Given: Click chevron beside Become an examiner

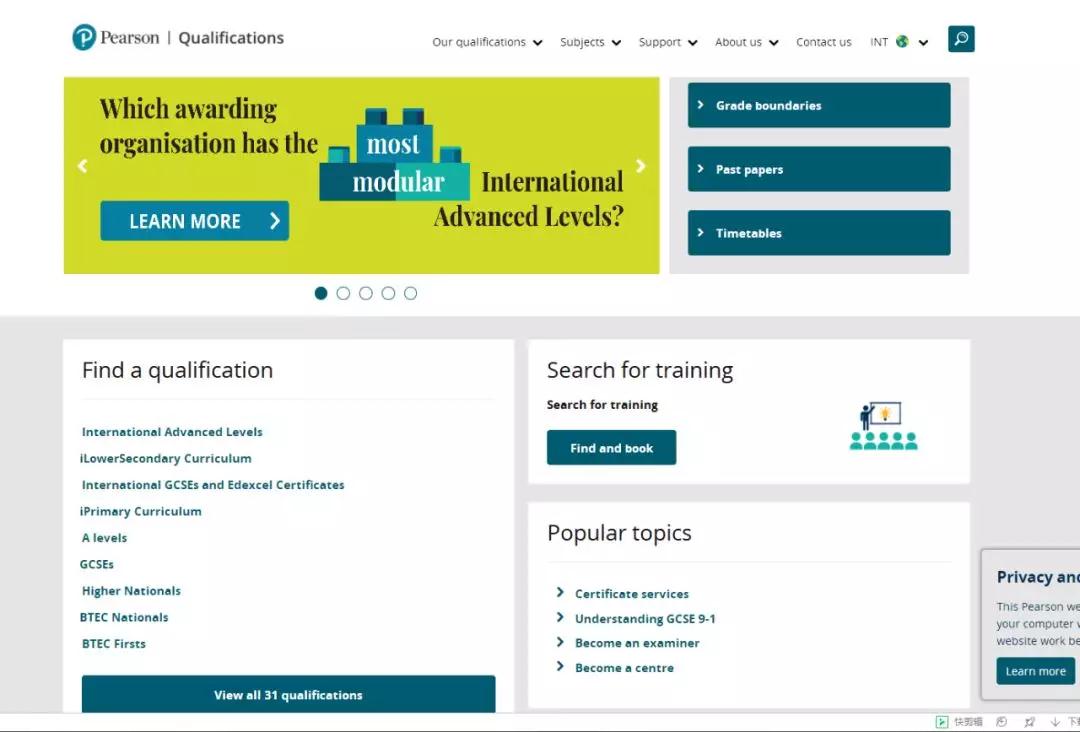Looking at the screenshot, I should click(560, 642).
